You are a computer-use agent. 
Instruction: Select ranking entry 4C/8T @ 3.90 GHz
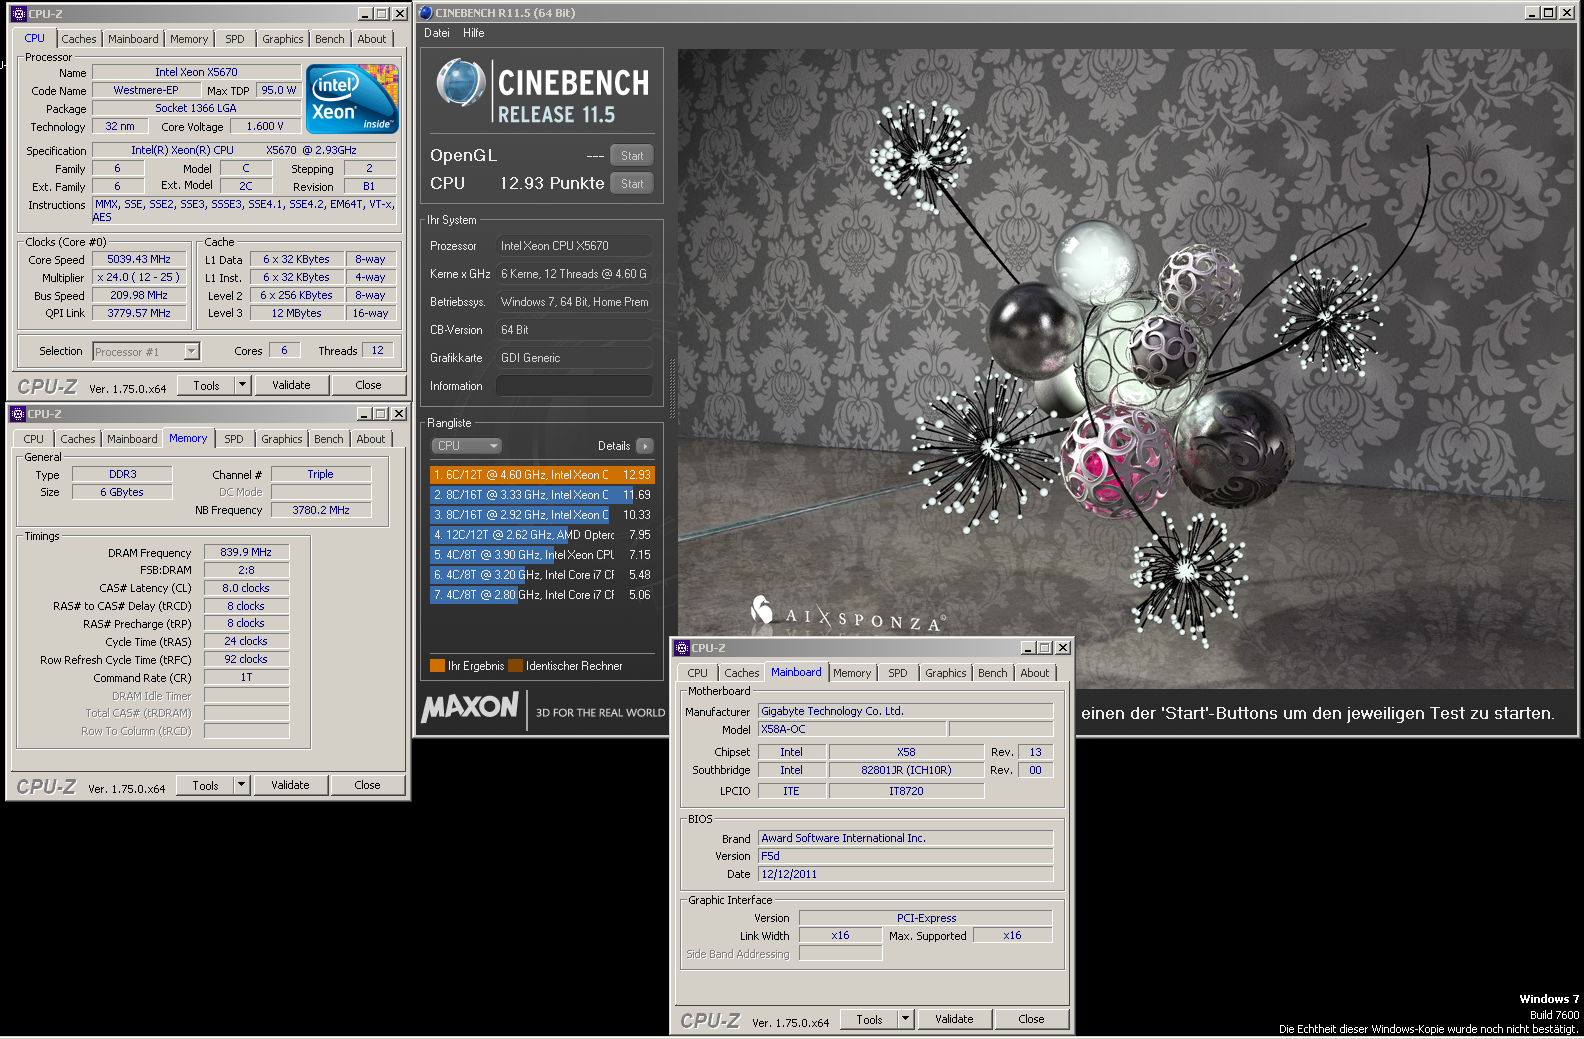[542, 555]
